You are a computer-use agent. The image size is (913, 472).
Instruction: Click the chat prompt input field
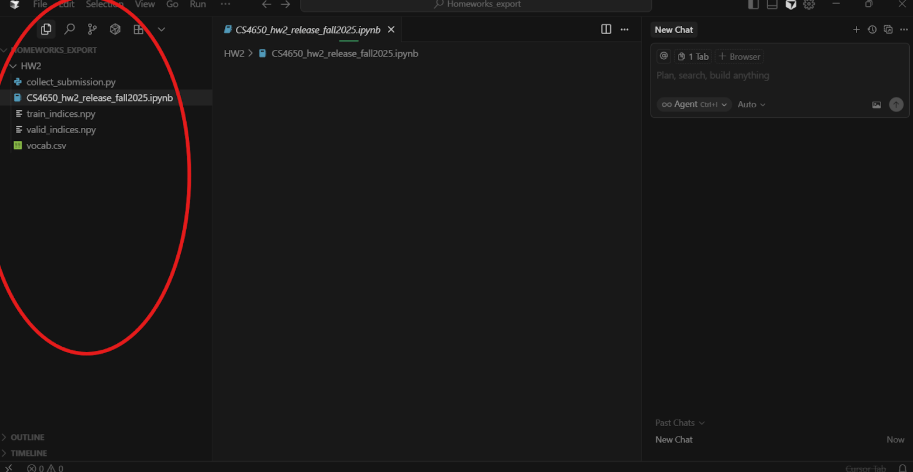point(779,76)
